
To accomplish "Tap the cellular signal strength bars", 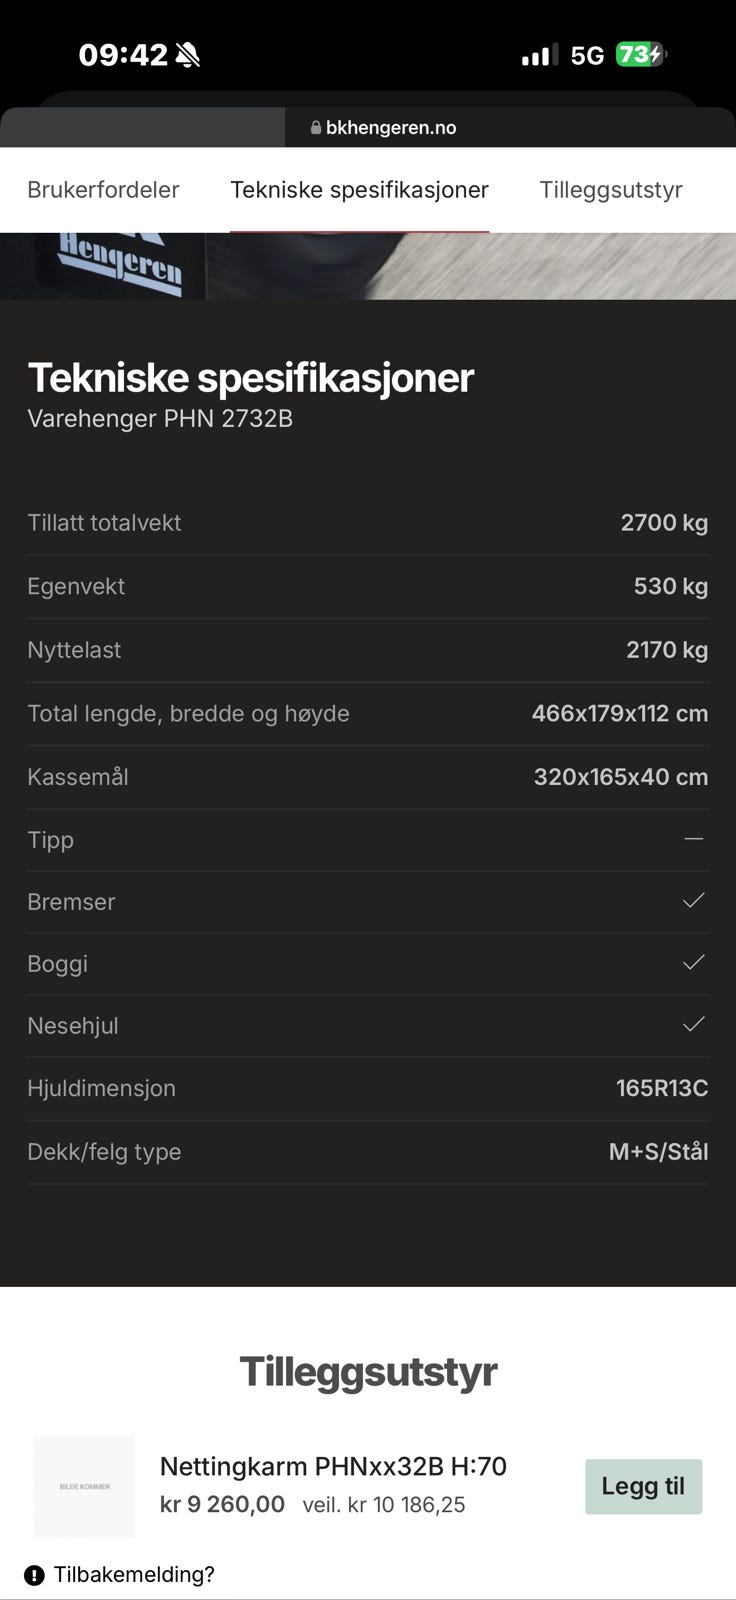I will [x=539, y=56].
